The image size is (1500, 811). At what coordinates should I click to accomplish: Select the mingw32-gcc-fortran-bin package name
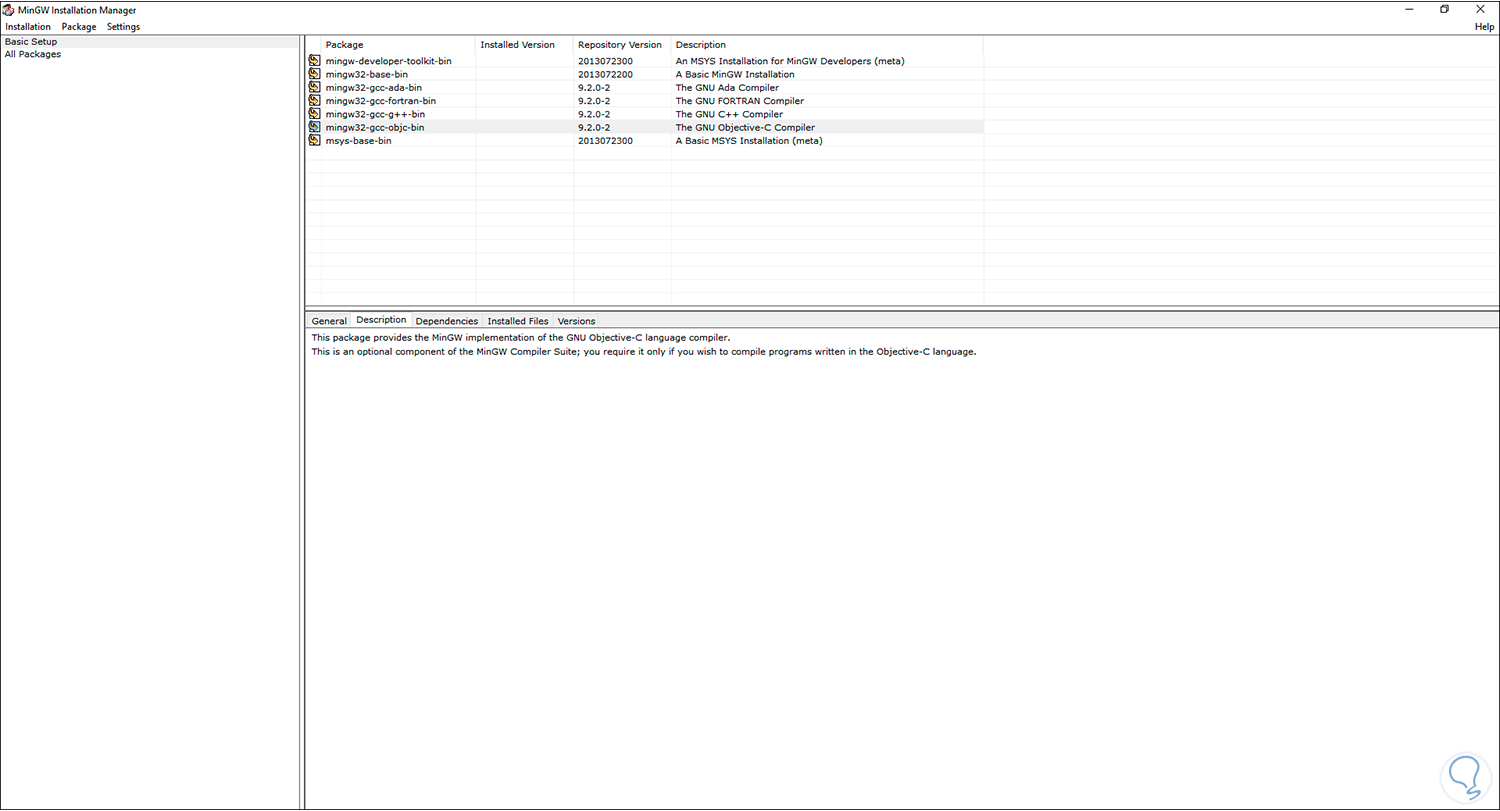point(380,100)
